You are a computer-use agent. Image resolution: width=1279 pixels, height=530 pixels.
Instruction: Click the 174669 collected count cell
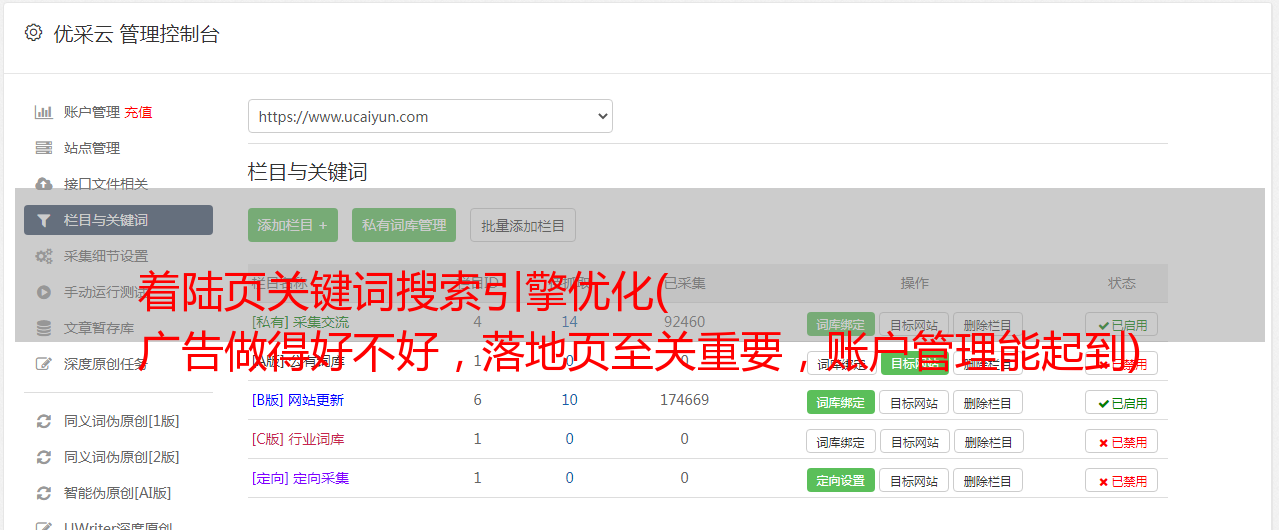684,400
